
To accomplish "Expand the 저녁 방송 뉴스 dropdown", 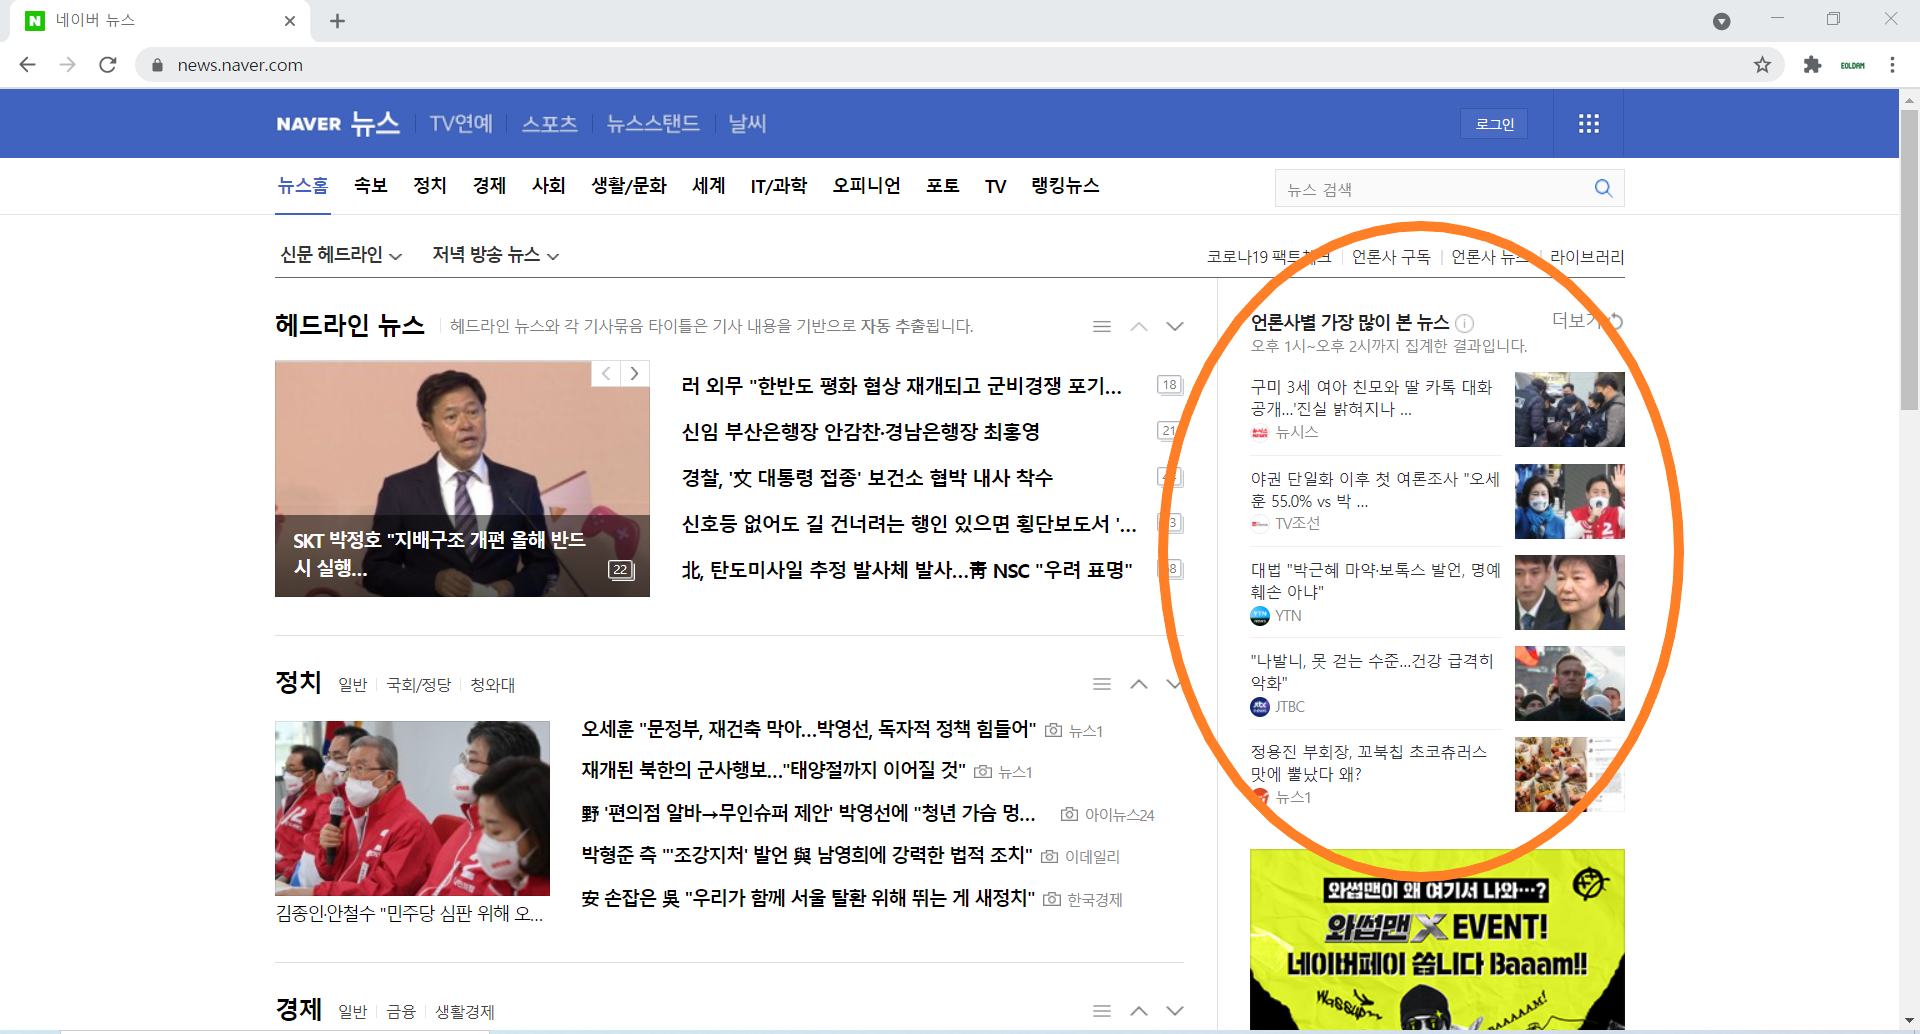I will (x=495, y=255).
